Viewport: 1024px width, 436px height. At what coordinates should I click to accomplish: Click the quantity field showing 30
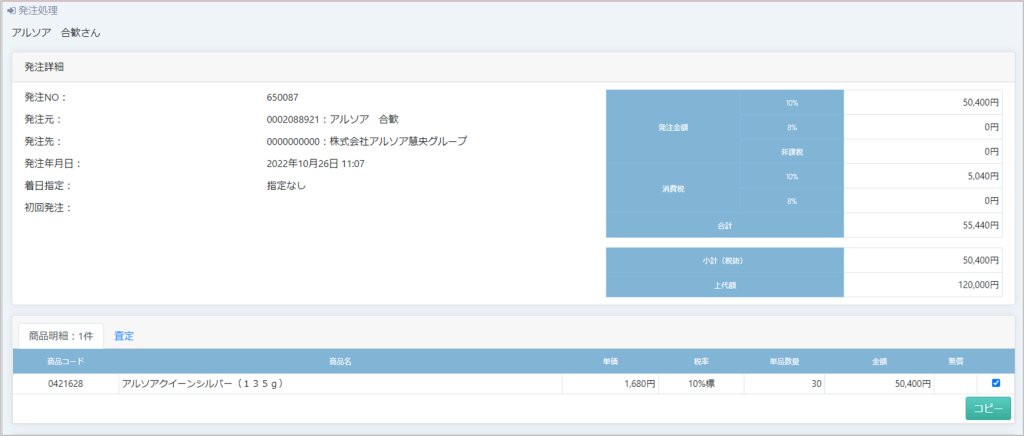coord(784,383)
